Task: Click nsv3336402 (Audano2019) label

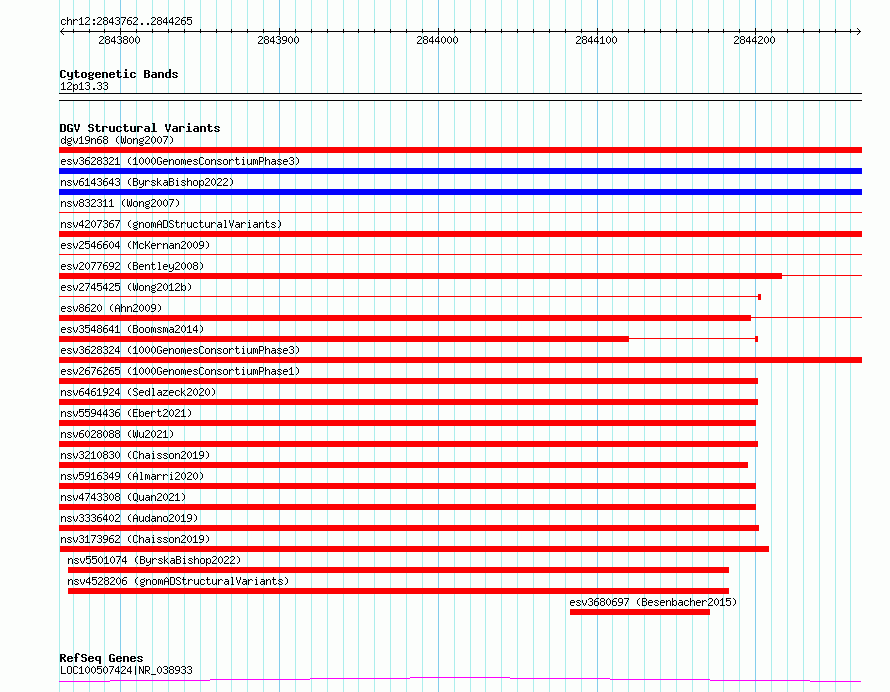Action: pyautogui.click(x=129, y=518)
